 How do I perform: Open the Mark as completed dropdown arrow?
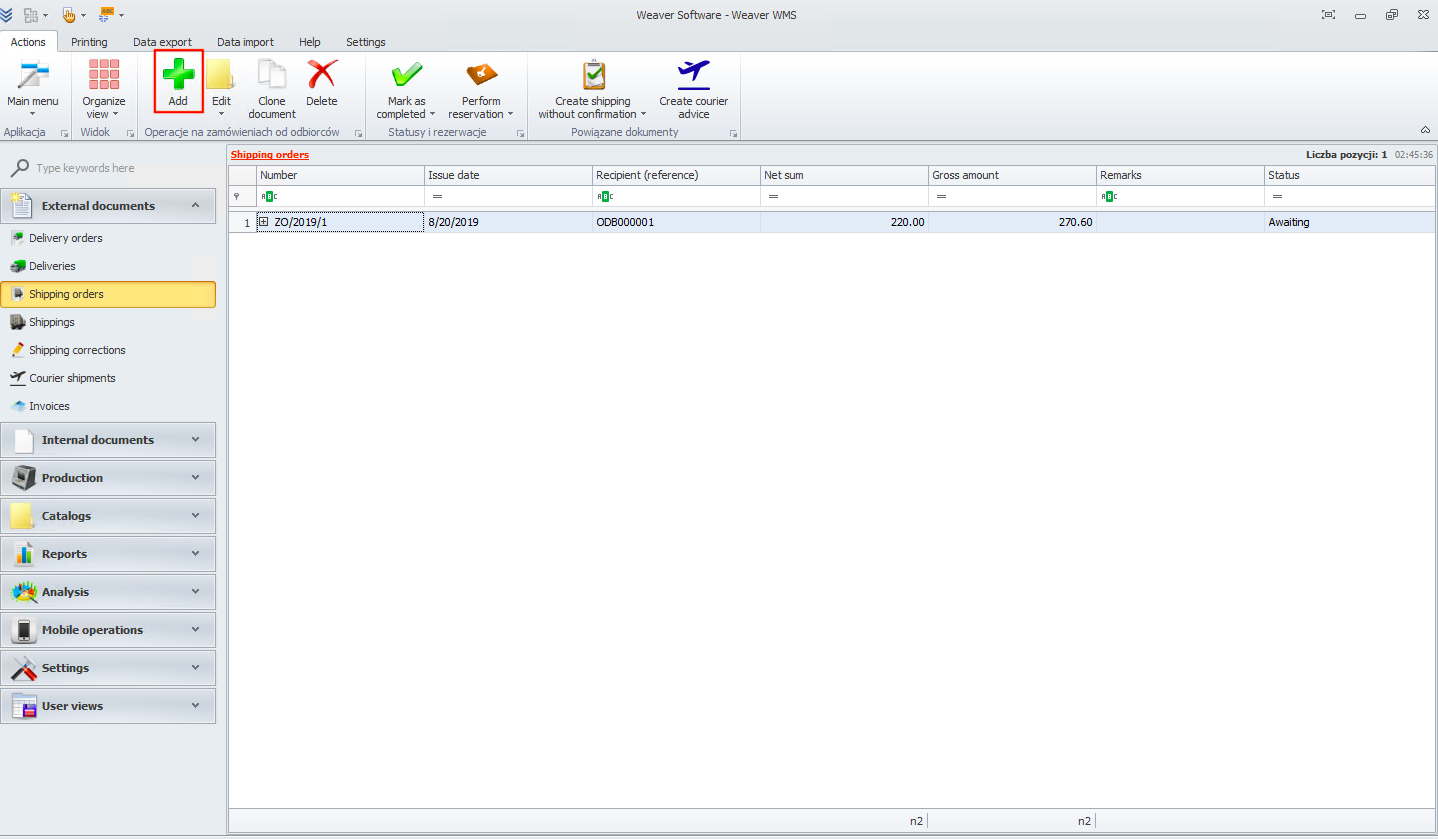(432, 114)
